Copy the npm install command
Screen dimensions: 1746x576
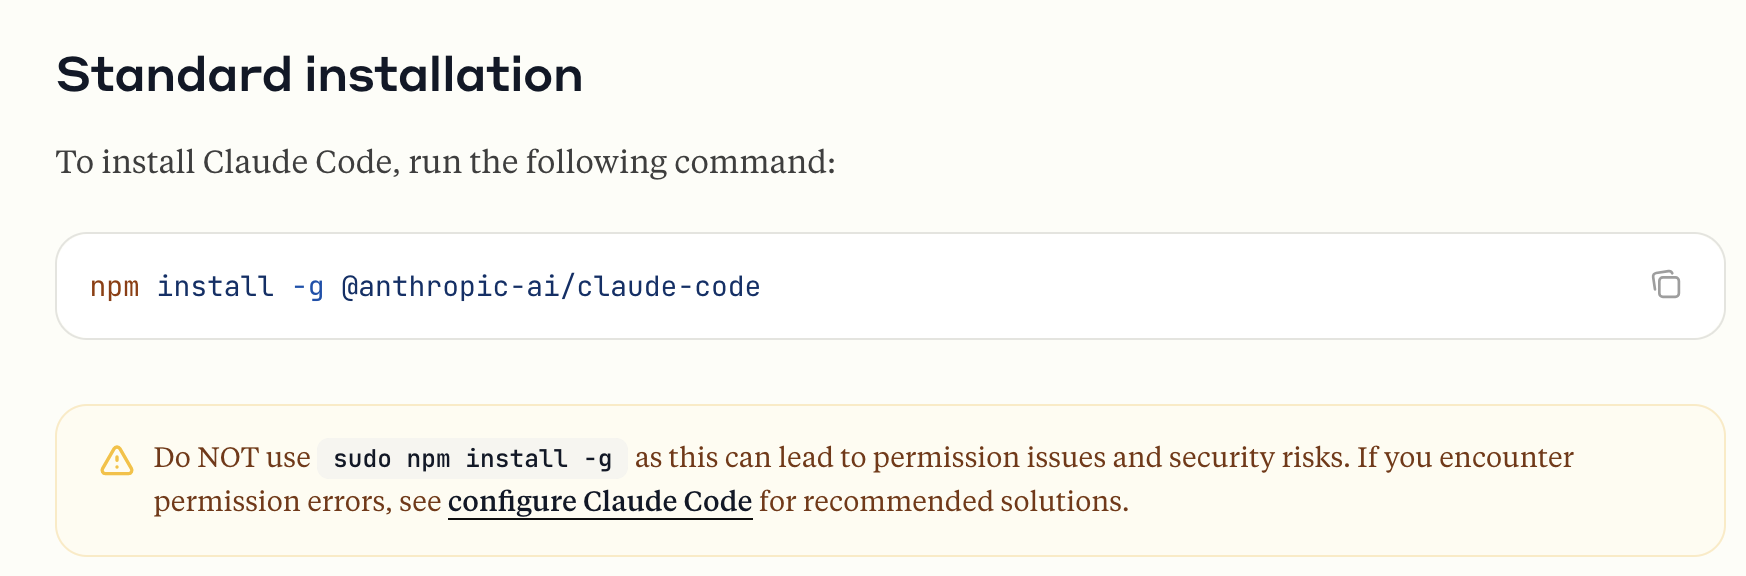[1666, 285]
